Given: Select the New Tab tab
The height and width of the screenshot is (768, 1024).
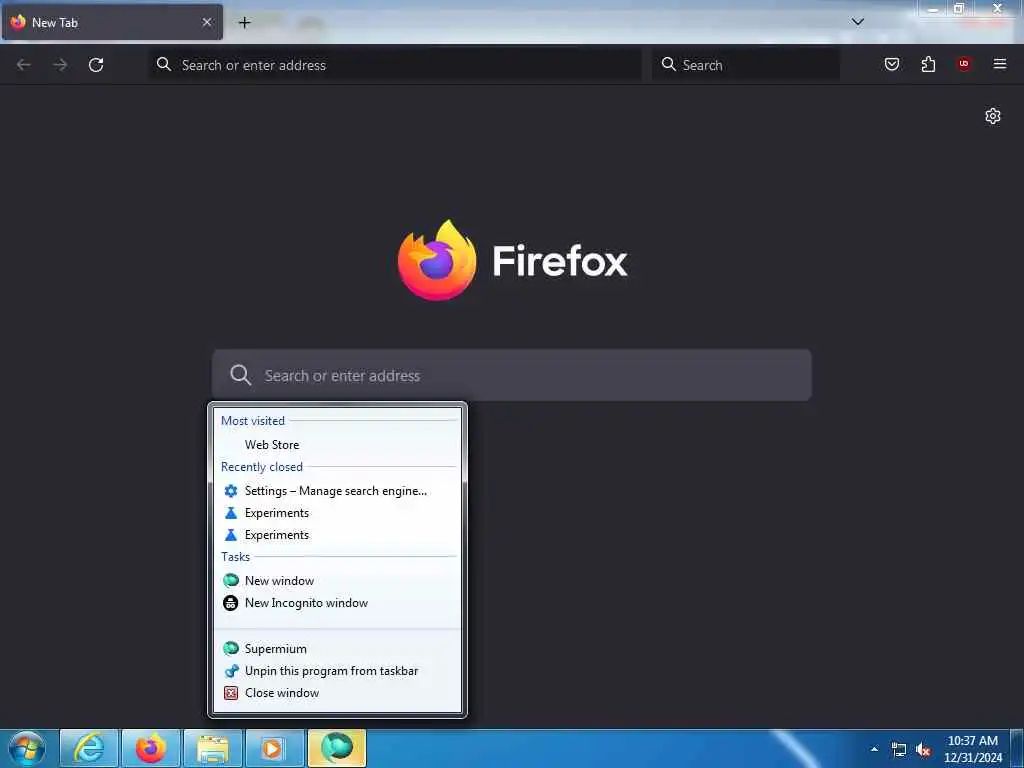Looking at the screenshot, I should point(112,22).
